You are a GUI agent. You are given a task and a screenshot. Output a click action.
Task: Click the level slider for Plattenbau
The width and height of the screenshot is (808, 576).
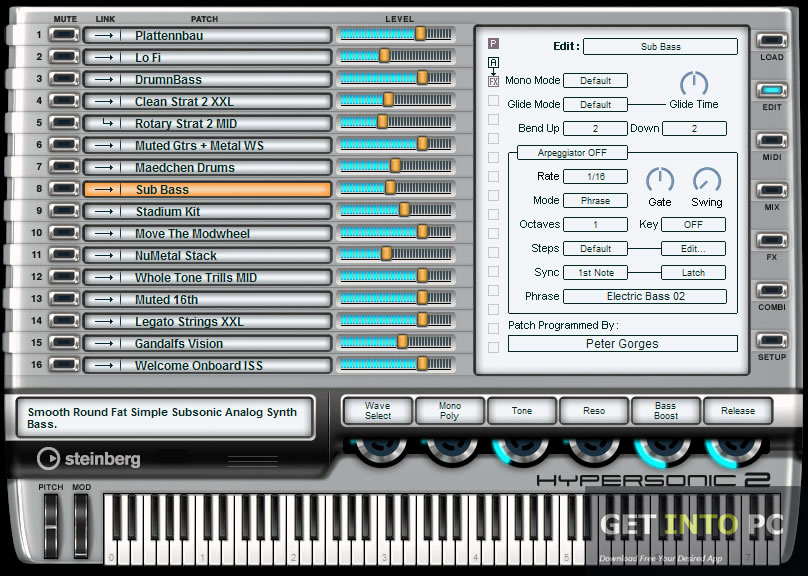(396, 35)
